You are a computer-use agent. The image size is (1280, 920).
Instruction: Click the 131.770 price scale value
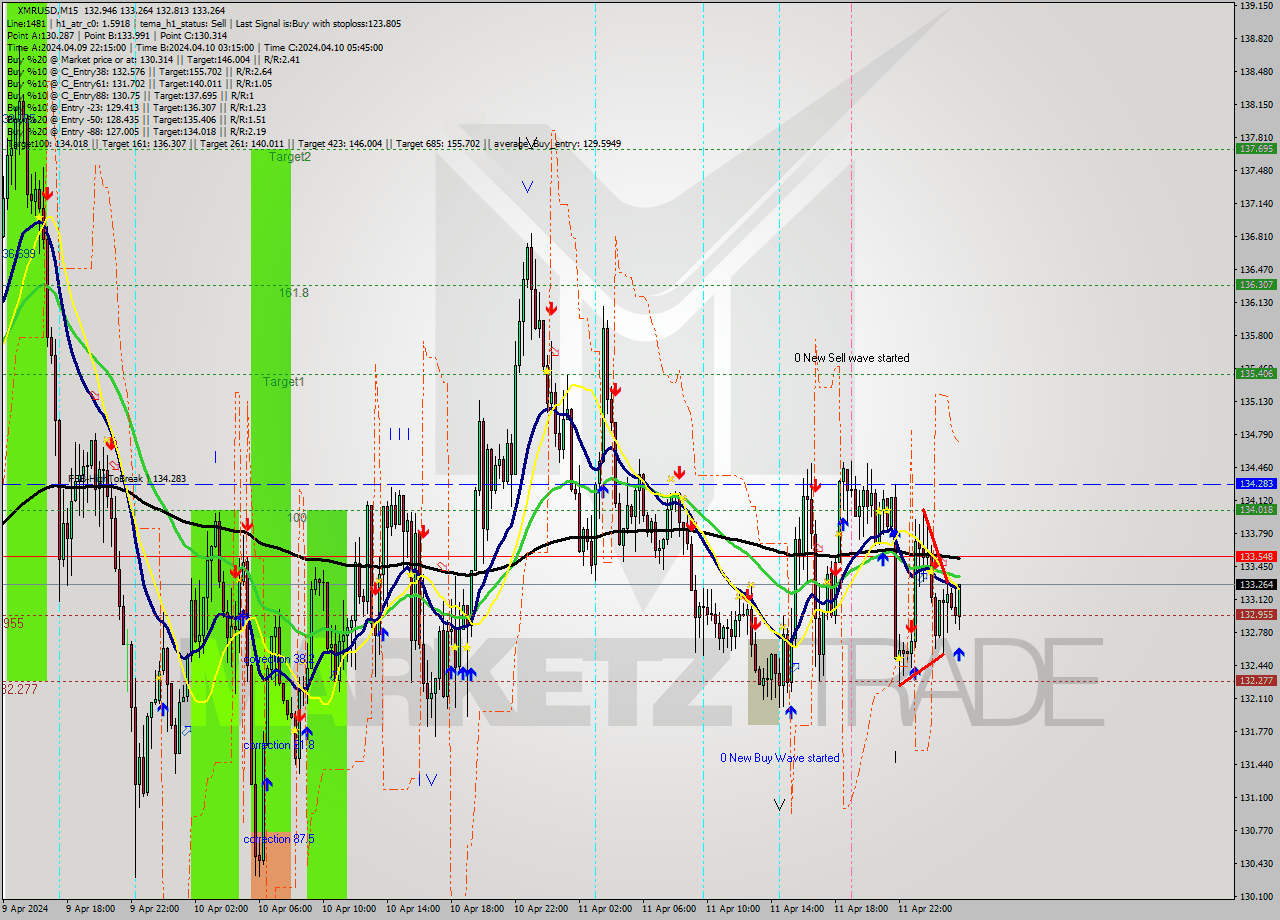(x=1256, y=731)
